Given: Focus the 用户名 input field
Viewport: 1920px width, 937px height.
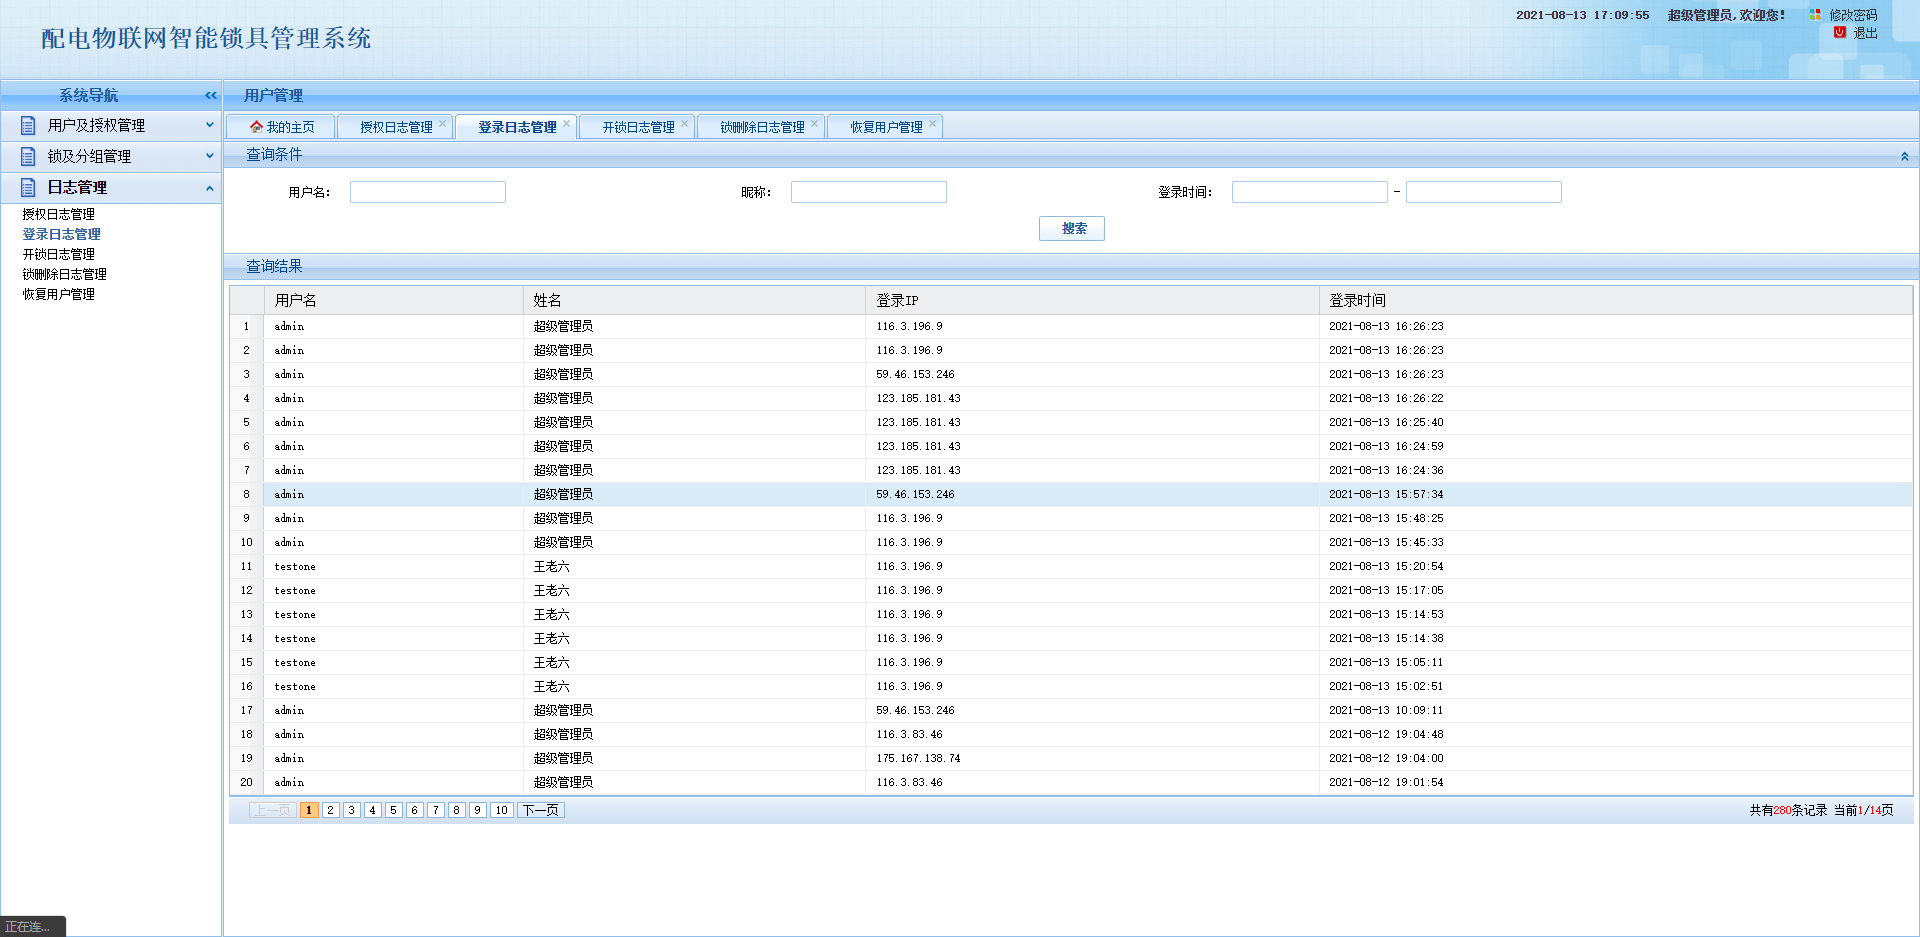Looking at the screenshot, I should [428, 192].
